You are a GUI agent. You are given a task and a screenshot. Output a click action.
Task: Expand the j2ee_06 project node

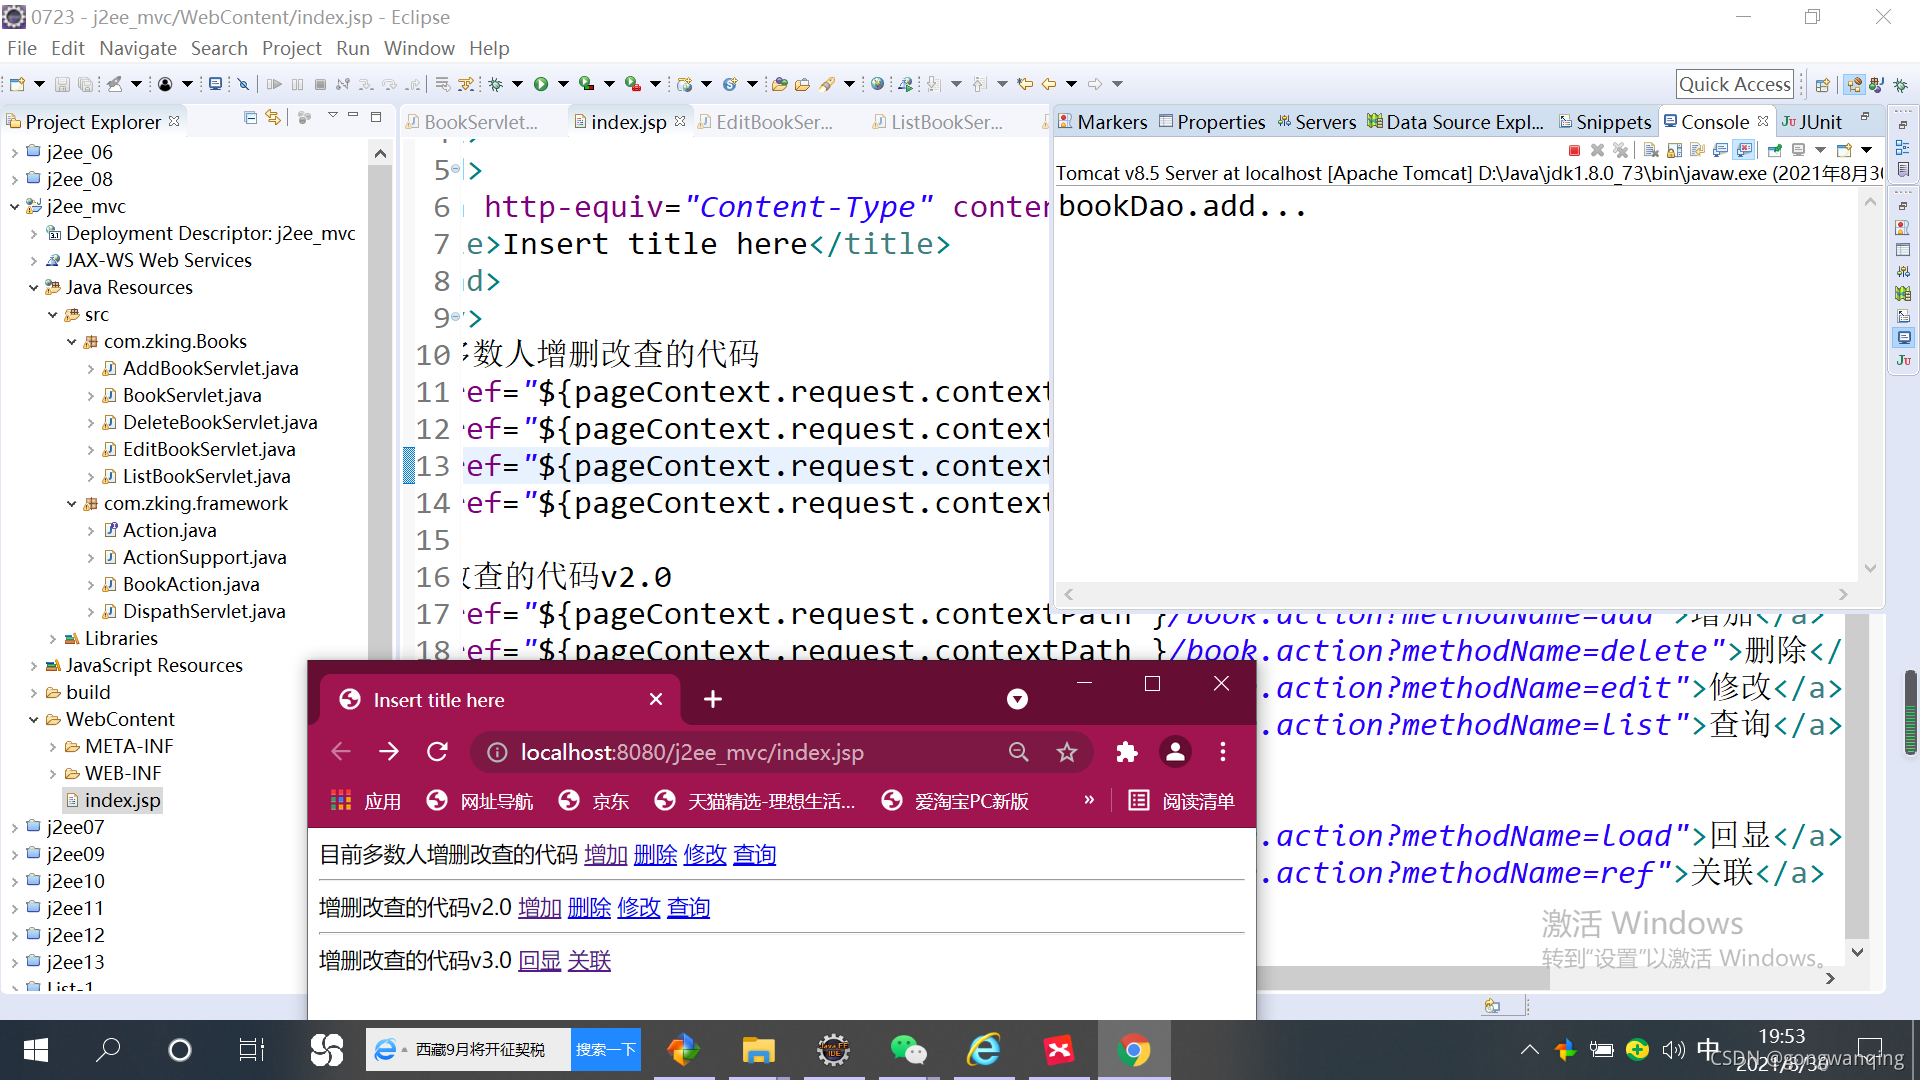[14, 153]
